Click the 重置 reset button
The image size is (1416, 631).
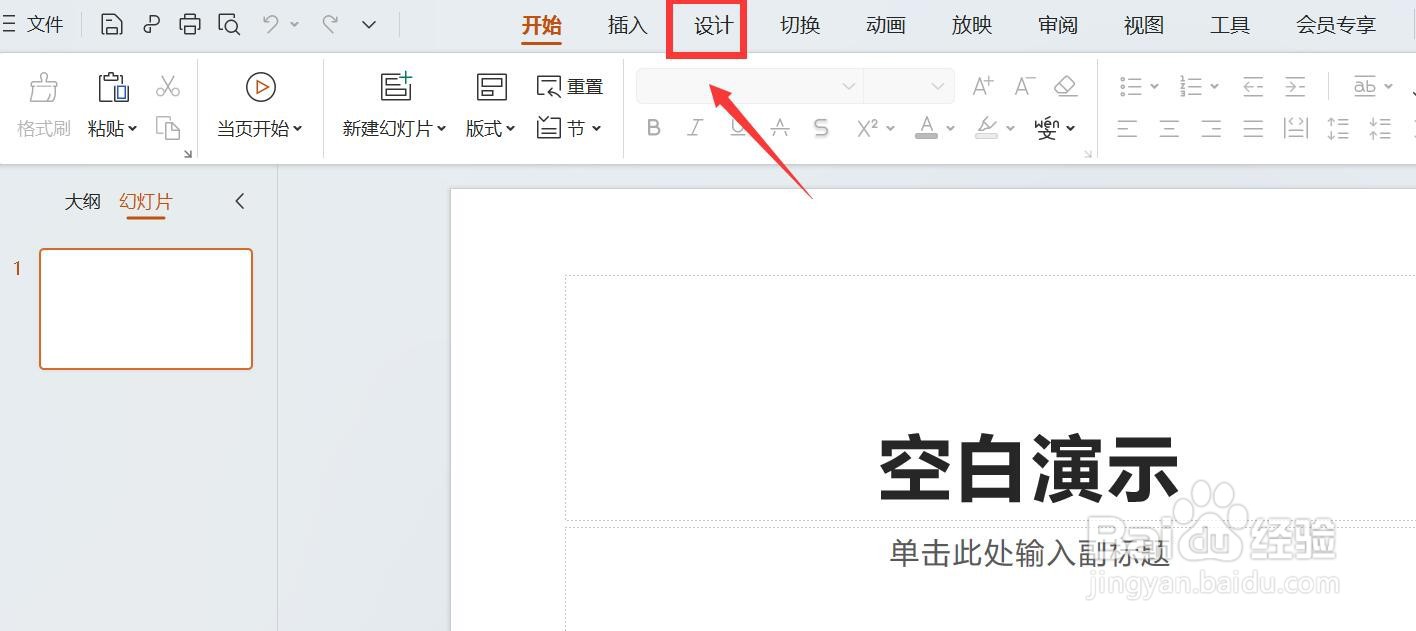[x=570, y=87]
